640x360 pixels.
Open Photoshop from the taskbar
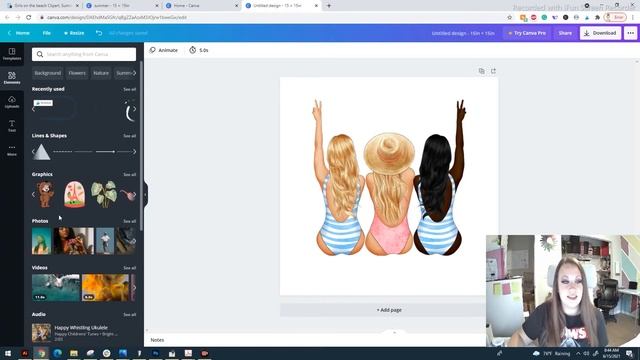156,353
